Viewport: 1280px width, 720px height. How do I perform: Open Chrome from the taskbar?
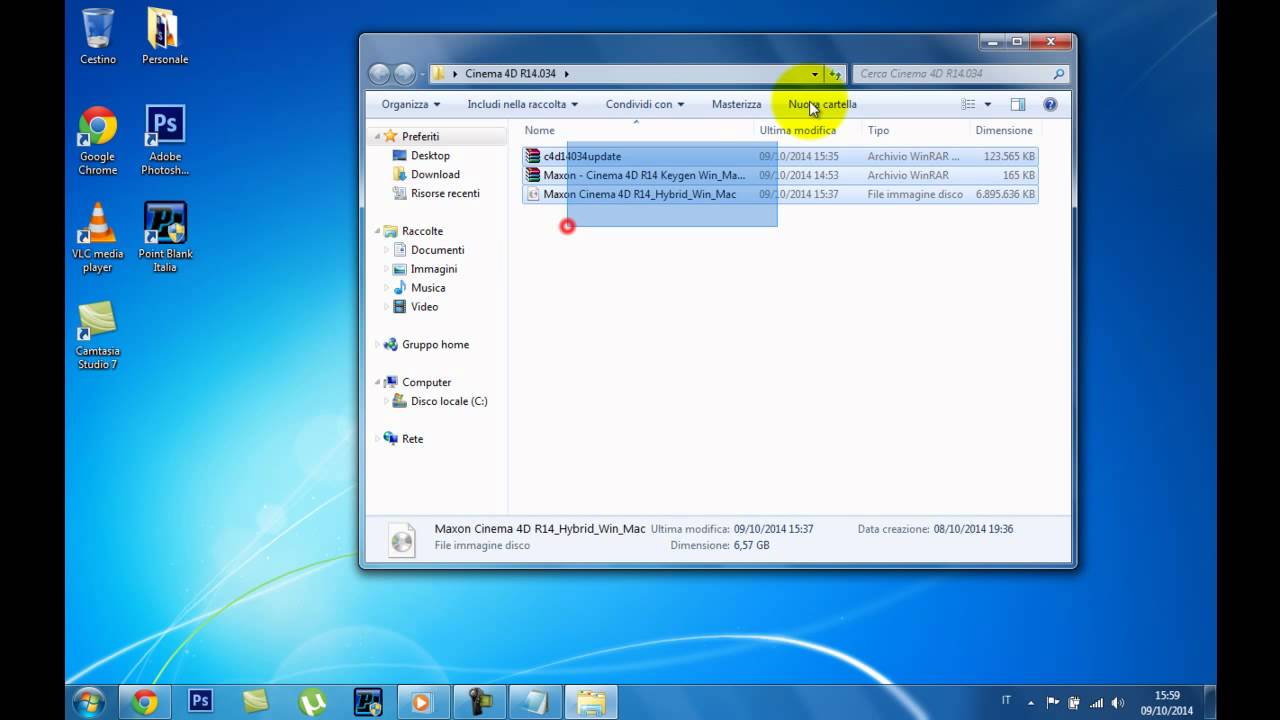145,702
